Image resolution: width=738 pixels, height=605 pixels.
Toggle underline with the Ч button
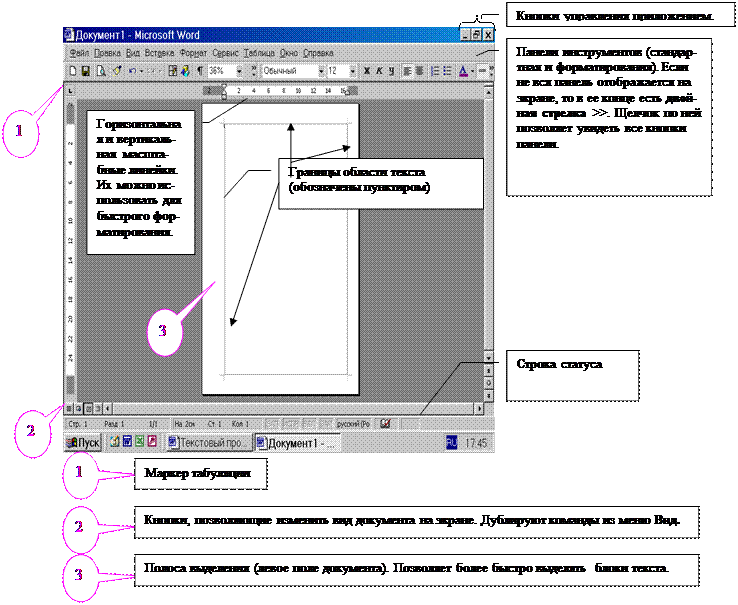coord(391,71)
